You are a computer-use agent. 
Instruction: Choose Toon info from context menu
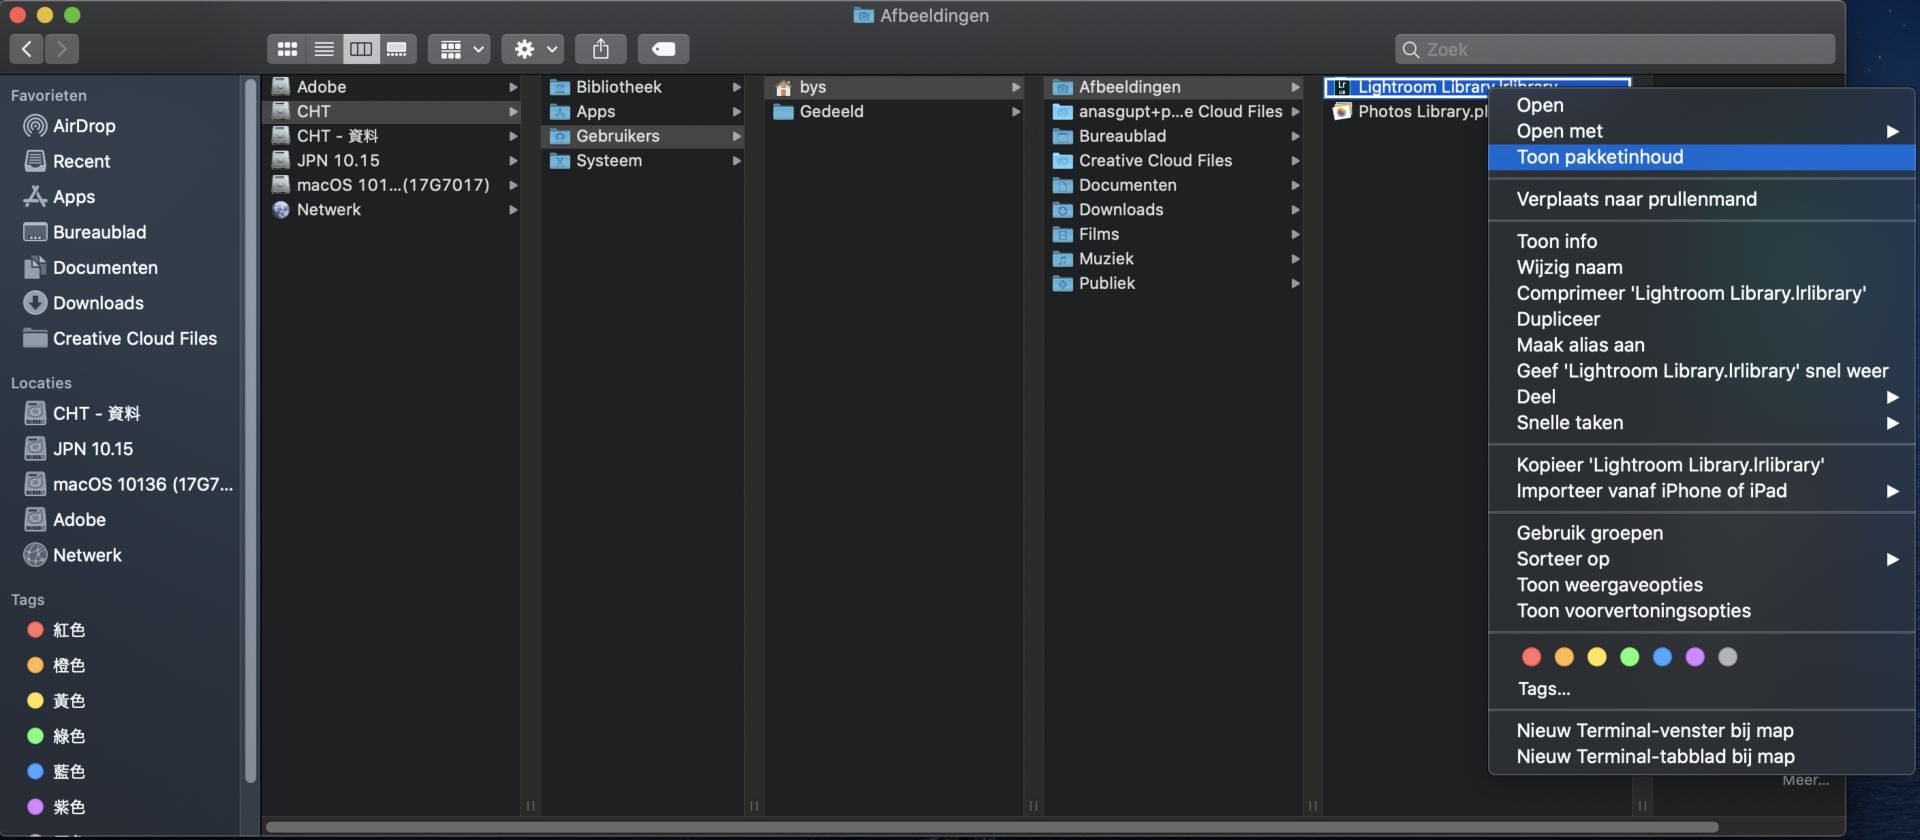pos(1702,241)
